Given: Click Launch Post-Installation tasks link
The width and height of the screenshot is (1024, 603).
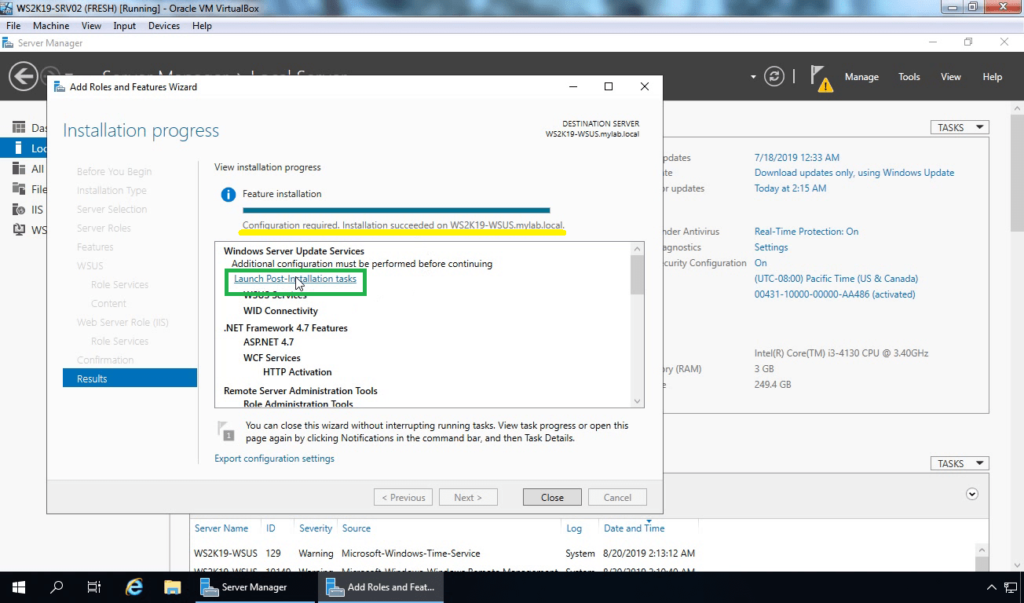Looking at the screenshot, I should click(295, 278).
